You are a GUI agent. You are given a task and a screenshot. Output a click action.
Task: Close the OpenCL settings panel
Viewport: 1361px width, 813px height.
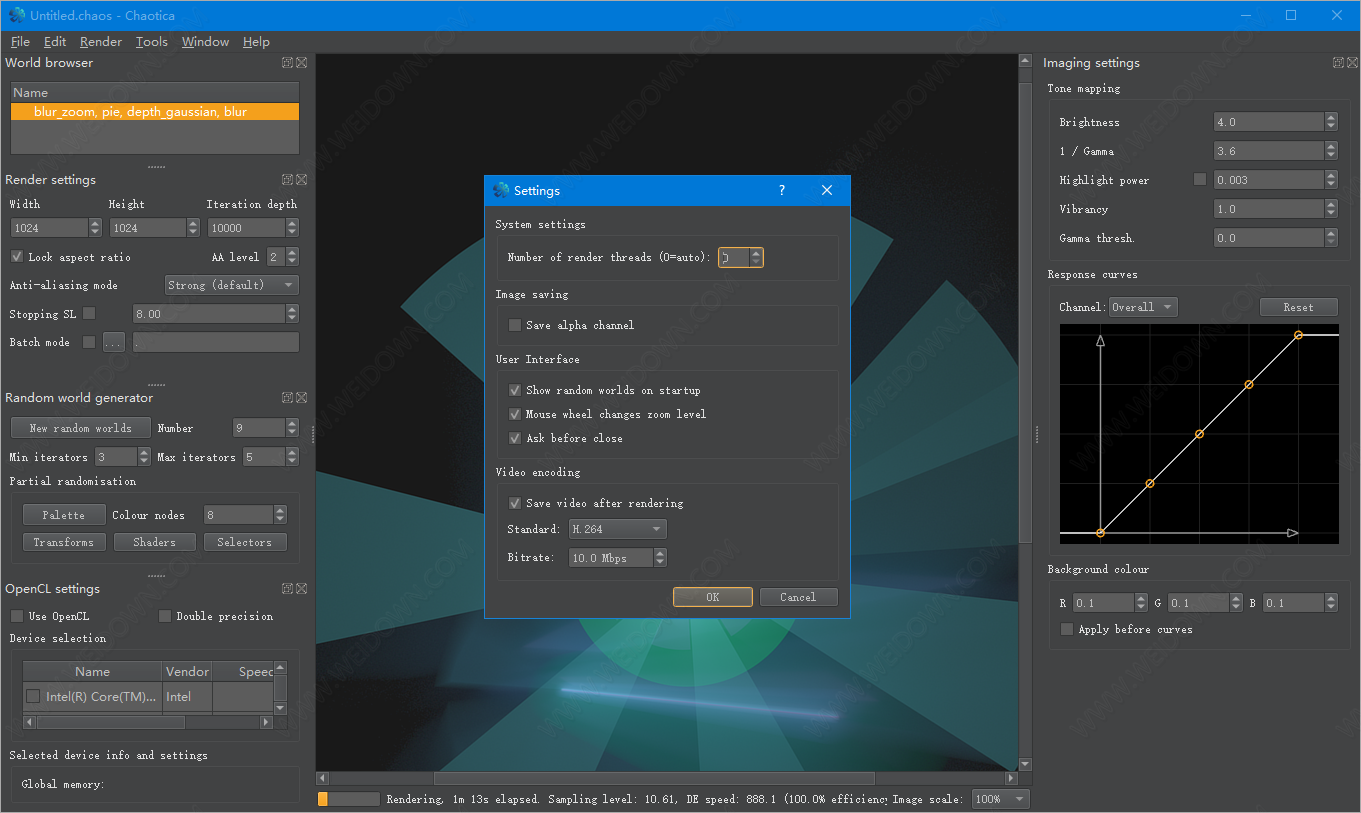302,589
